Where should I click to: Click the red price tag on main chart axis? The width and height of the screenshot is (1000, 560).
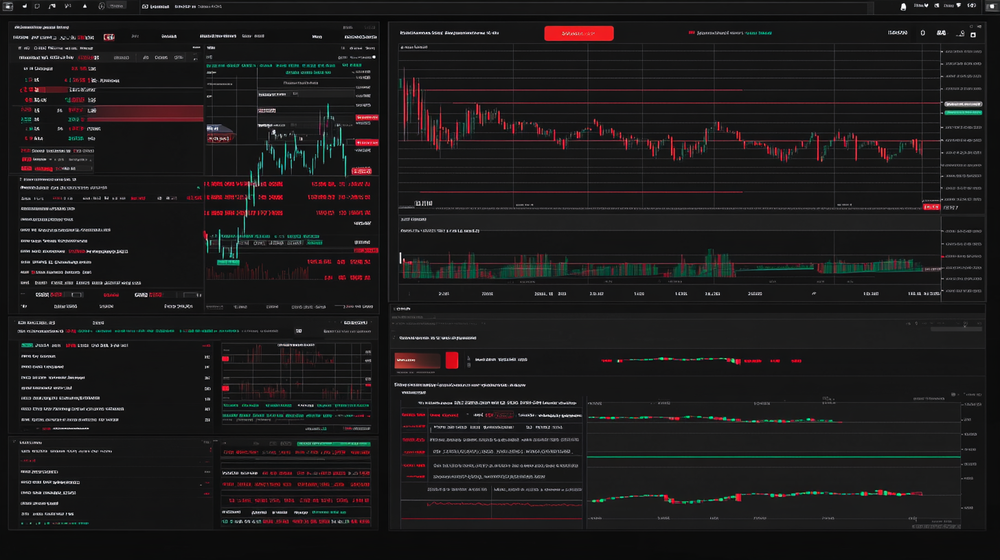pyautogui.click(x=932, y=209)
